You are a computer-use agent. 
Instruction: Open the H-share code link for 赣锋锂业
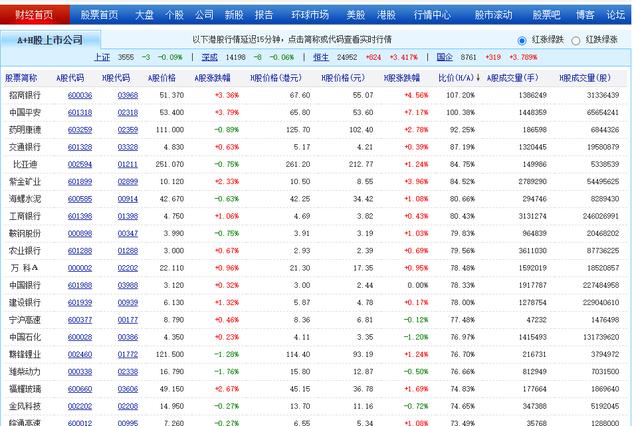(x=128, y=354)
